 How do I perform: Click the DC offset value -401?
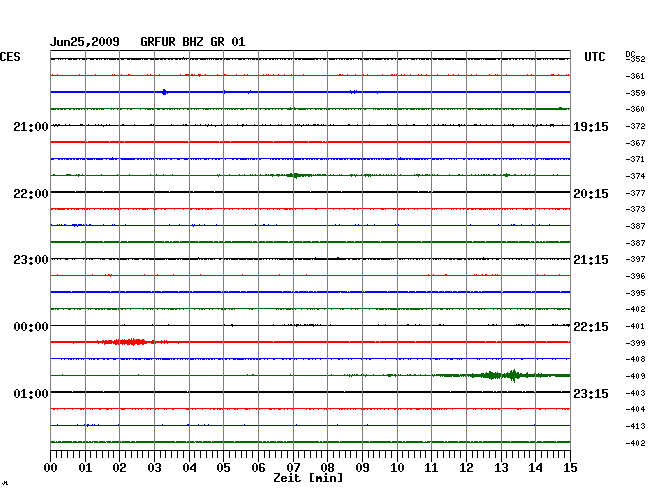pos(635,327)
